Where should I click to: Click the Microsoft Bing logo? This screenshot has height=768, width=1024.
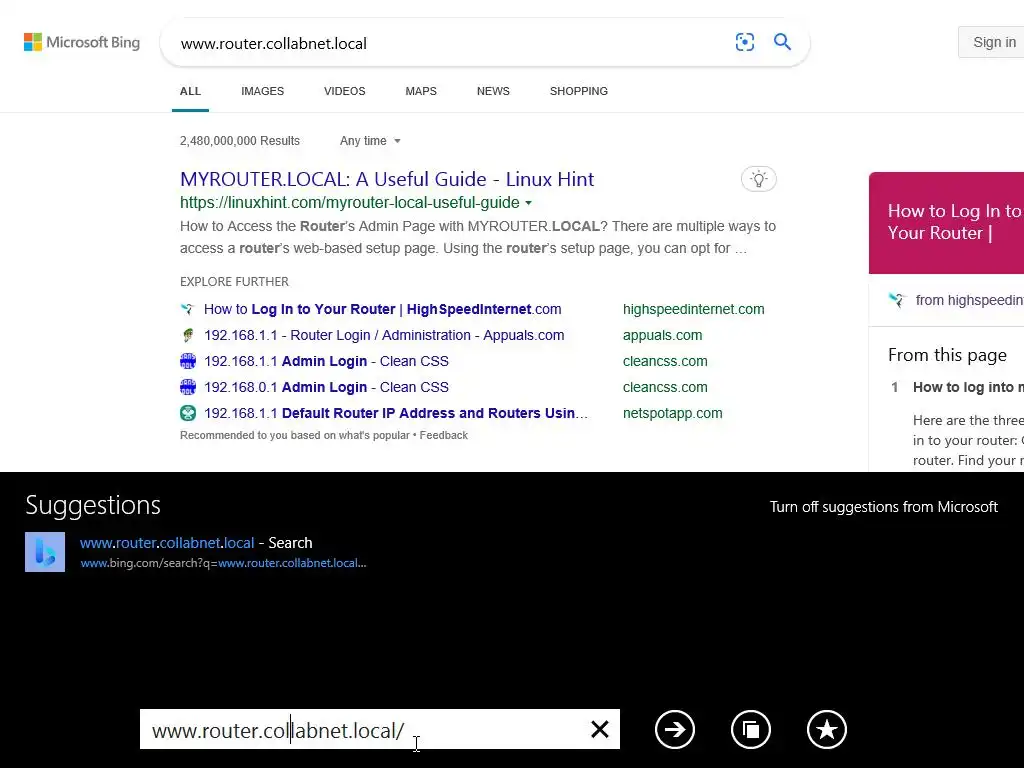click(x=82, y=42)
